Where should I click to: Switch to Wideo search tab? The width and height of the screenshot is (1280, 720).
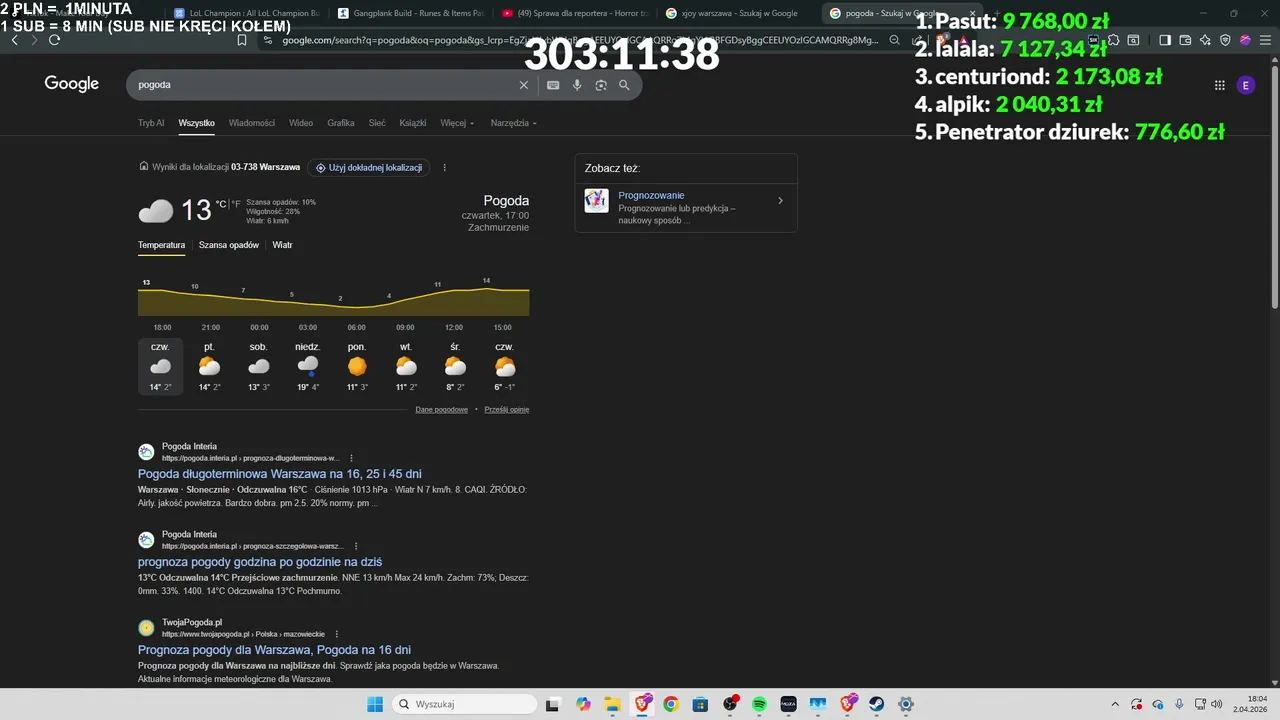[301, 123]
